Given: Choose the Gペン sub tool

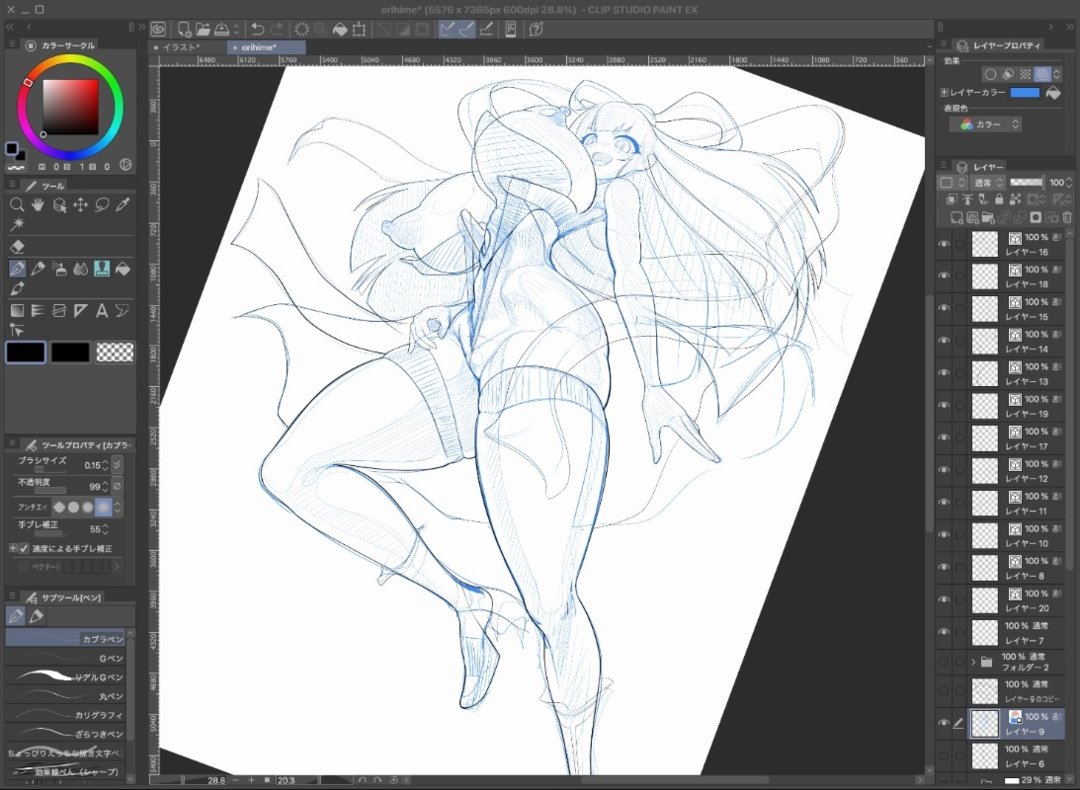Looking at the screenshot, I should (67, 658).
